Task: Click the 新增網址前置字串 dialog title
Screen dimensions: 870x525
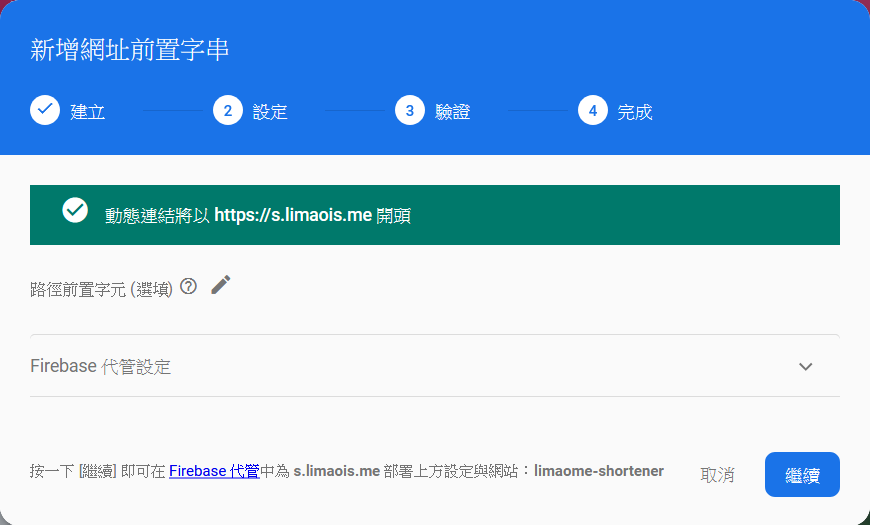Action: (129, 49)
